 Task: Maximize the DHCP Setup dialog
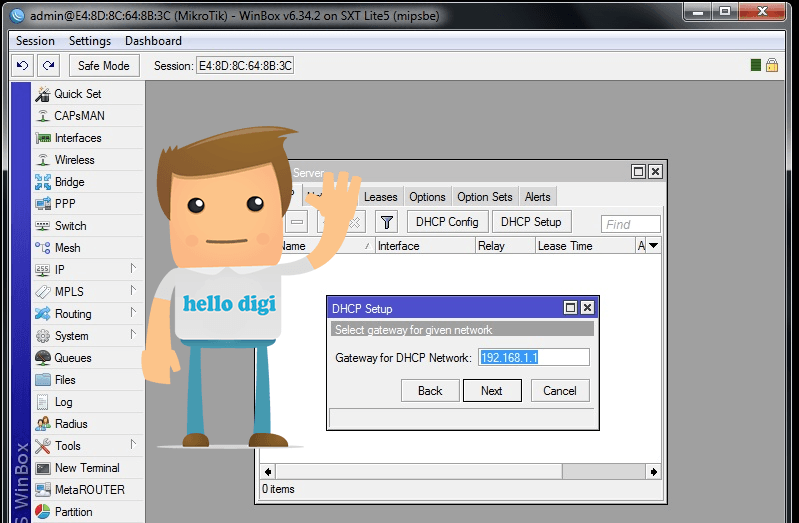(571, 307)
